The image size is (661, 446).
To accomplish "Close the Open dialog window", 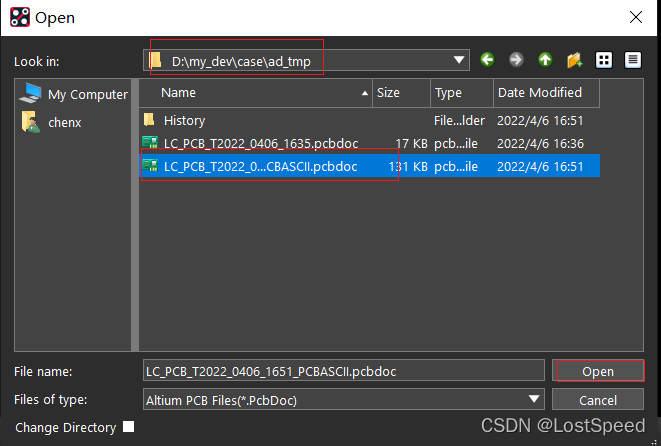I will tap(635, 17).
